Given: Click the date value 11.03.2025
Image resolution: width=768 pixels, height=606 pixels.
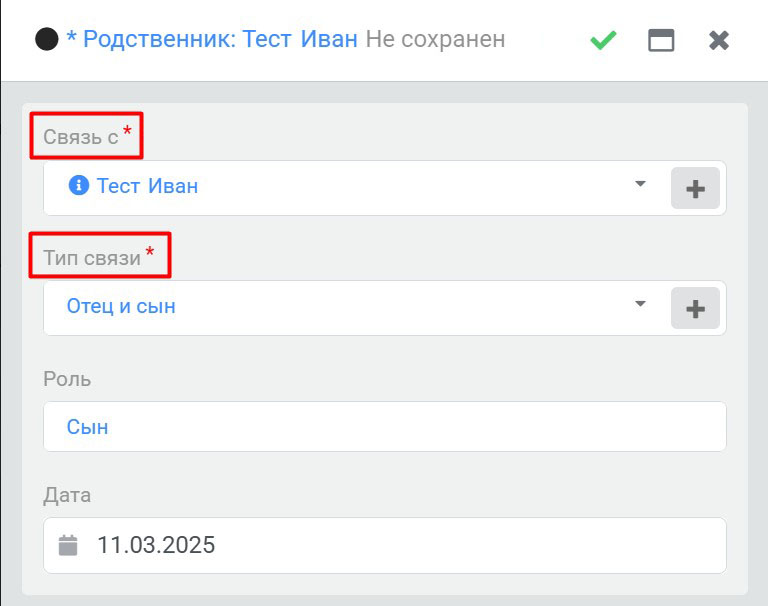Looking at the screenshot, I should click(156, 545).
